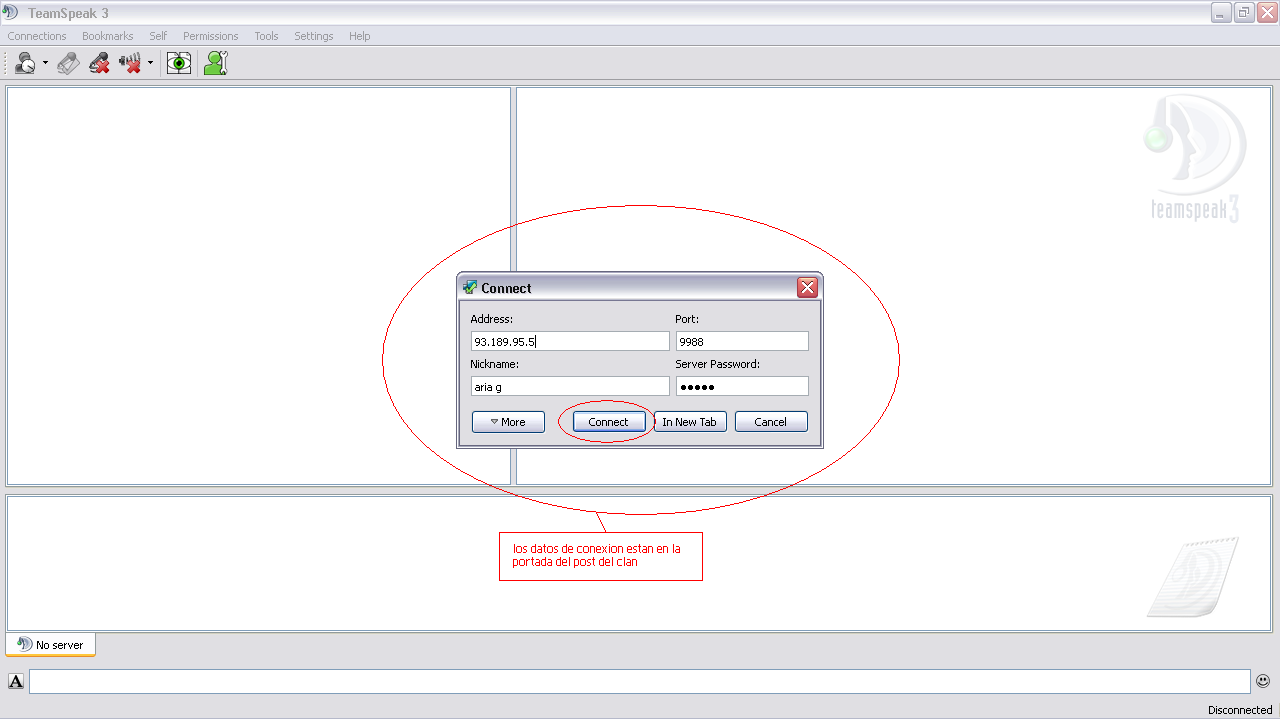Viewport: 1280px width, 720px height.
Task: Mute the speakers from the toolbar
Action: (x=130, y=63)
